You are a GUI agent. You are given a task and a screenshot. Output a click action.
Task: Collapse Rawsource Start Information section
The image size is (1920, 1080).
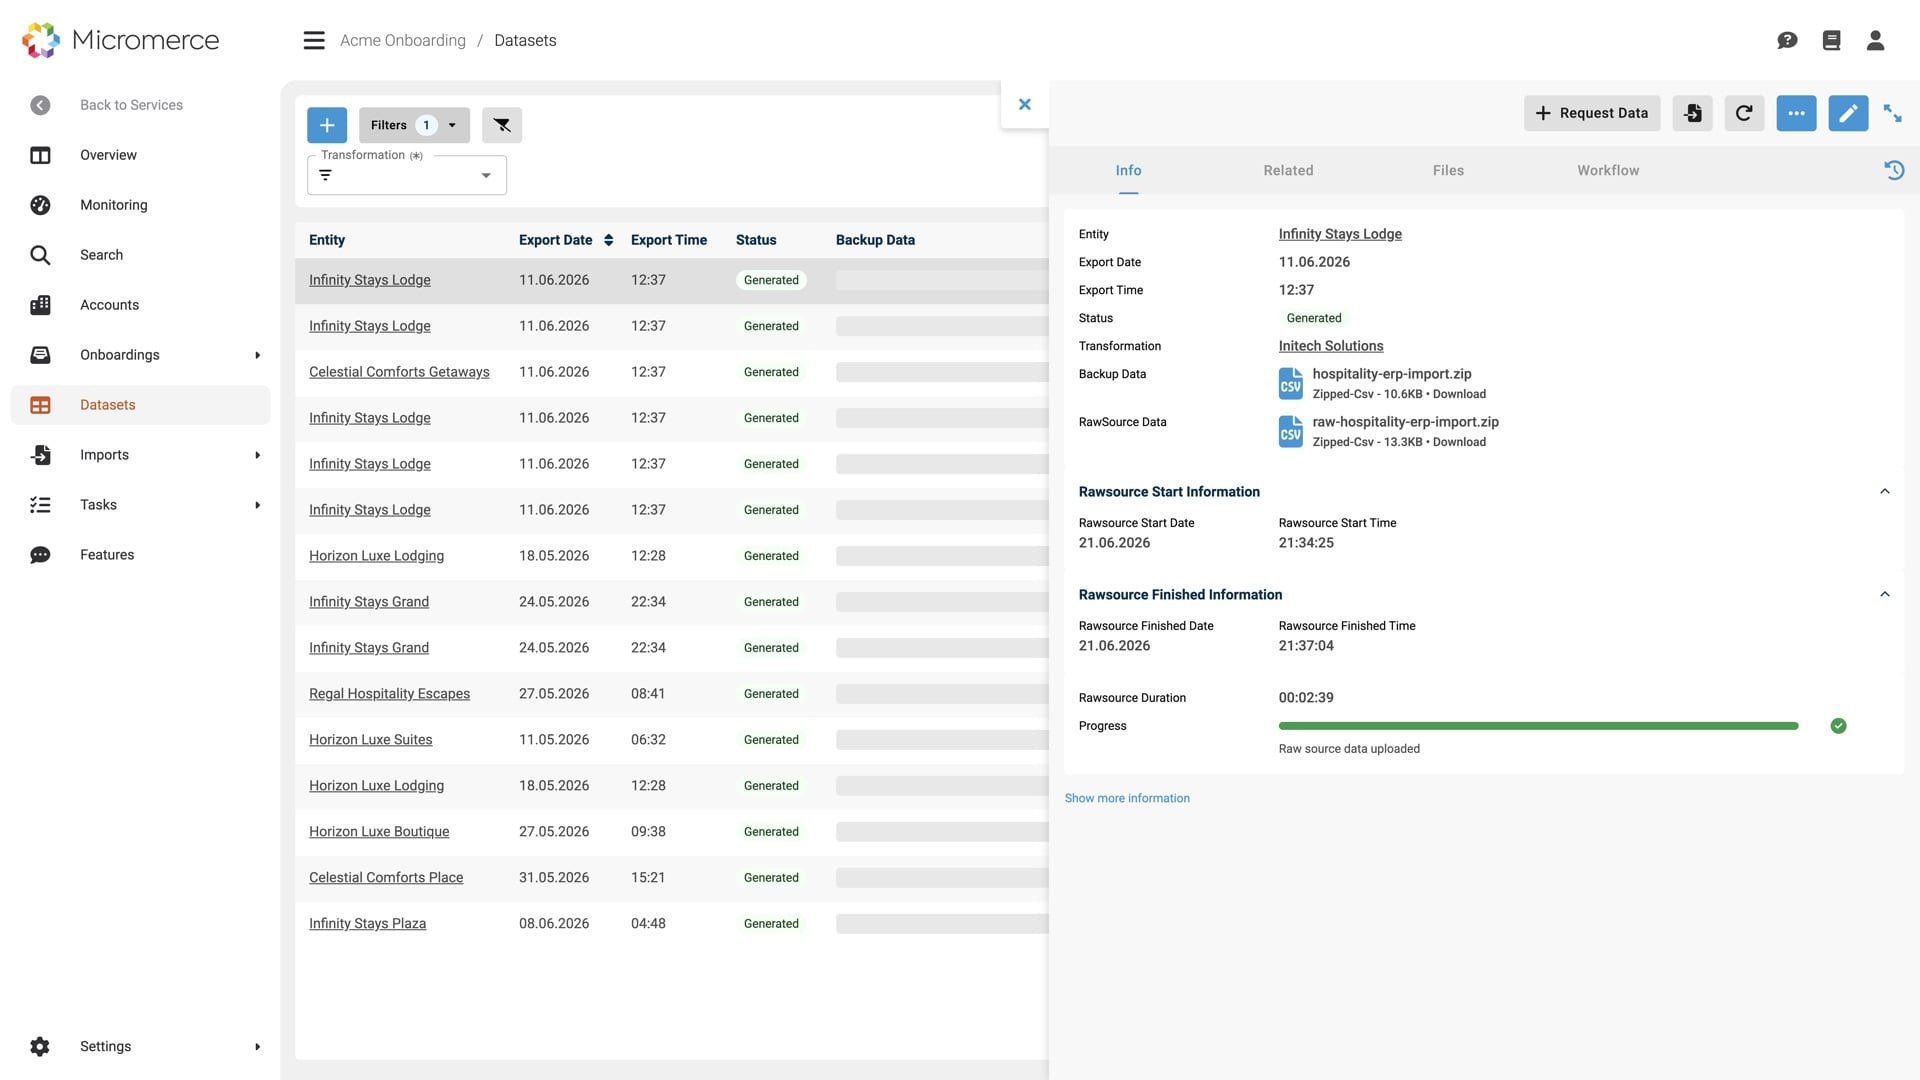tap(1884, 491)
